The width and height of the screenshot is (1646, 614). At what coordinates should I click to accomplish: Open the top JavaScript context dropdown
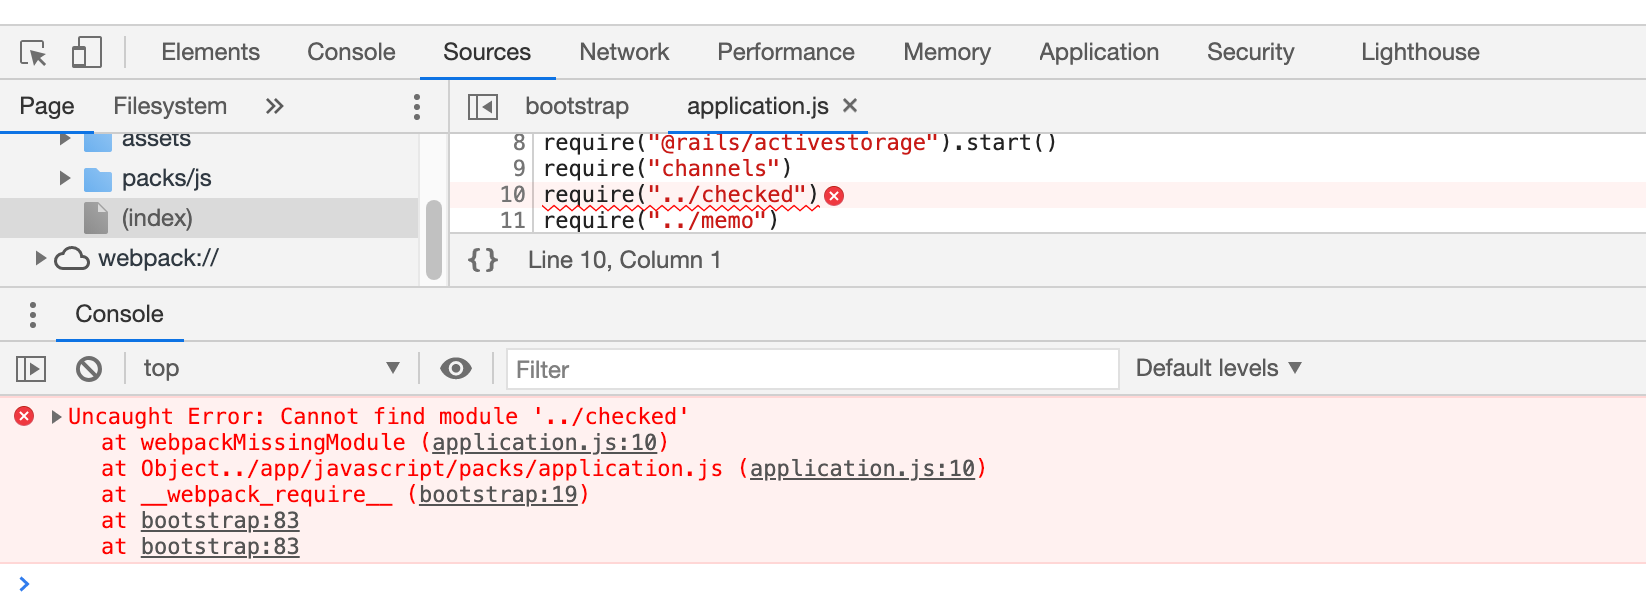pyautogui.click(x=270, y=369)
